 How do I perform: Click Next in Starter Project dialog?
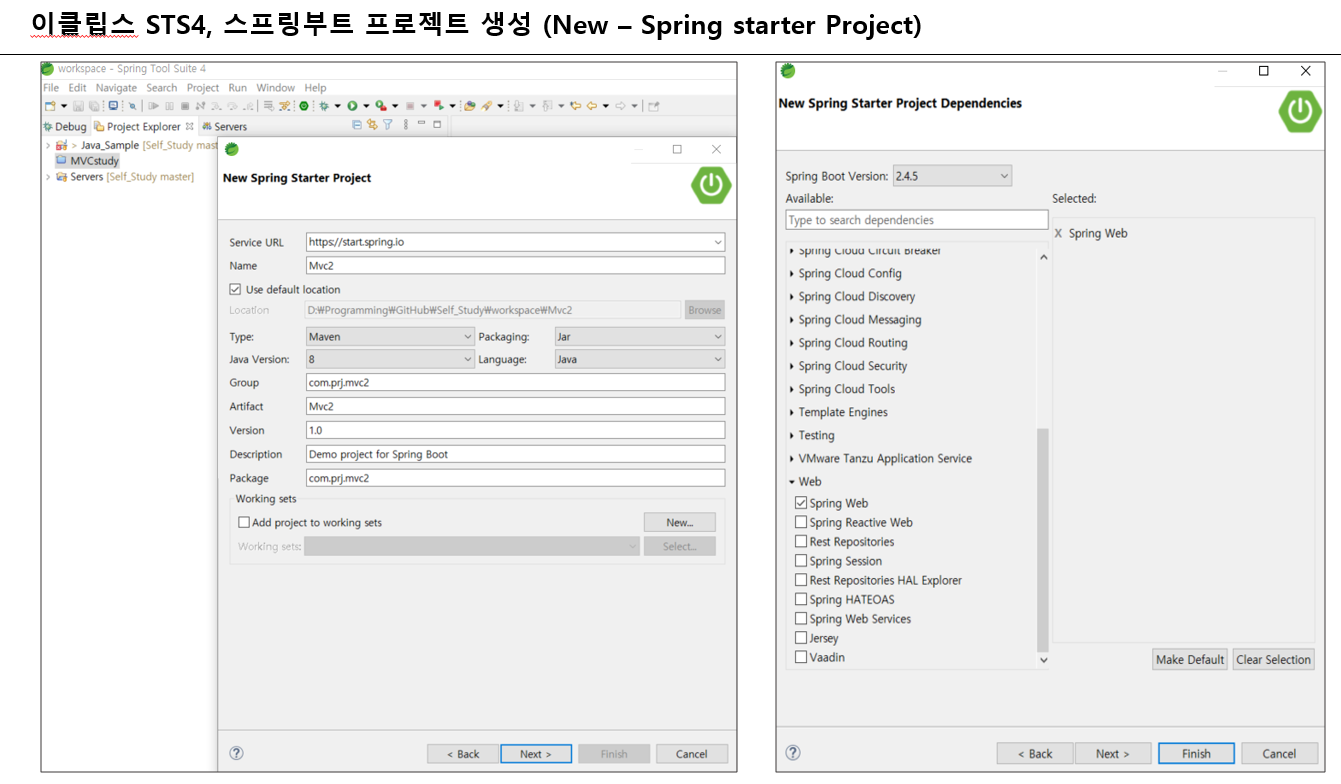click(x=535, y=754)
